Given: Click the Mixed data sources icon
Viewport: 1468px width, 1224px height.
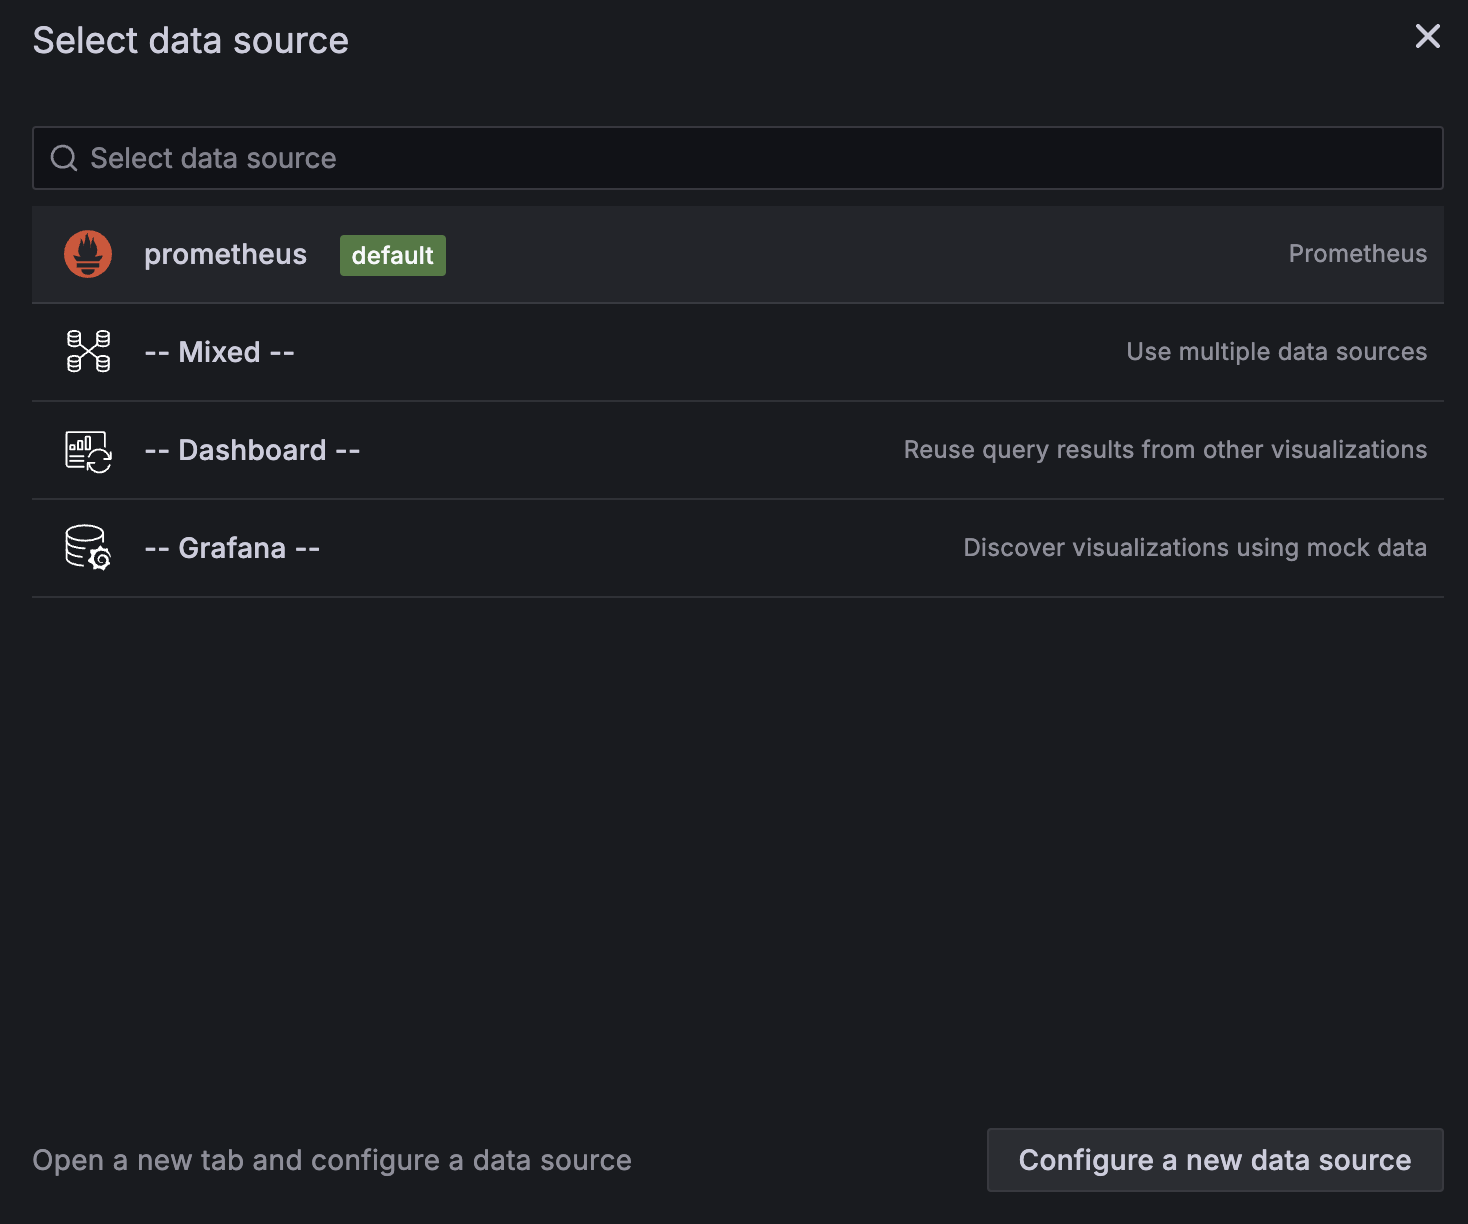Looking at the screenshot, I should click(x=88, y=352).
